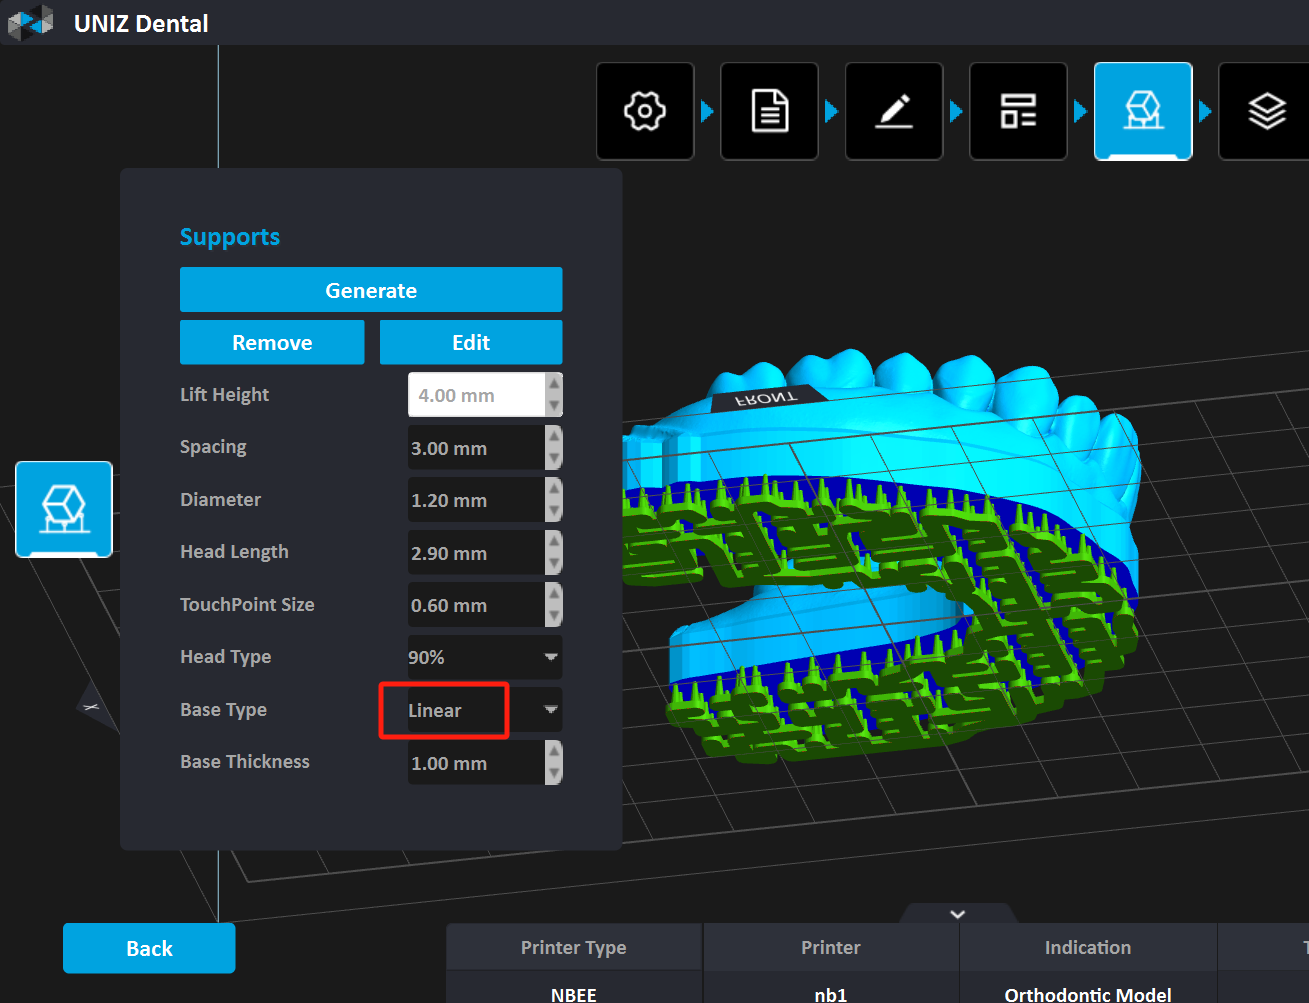Open the document file workflow step
The image size is (1309, 1003).
[769, 111]
